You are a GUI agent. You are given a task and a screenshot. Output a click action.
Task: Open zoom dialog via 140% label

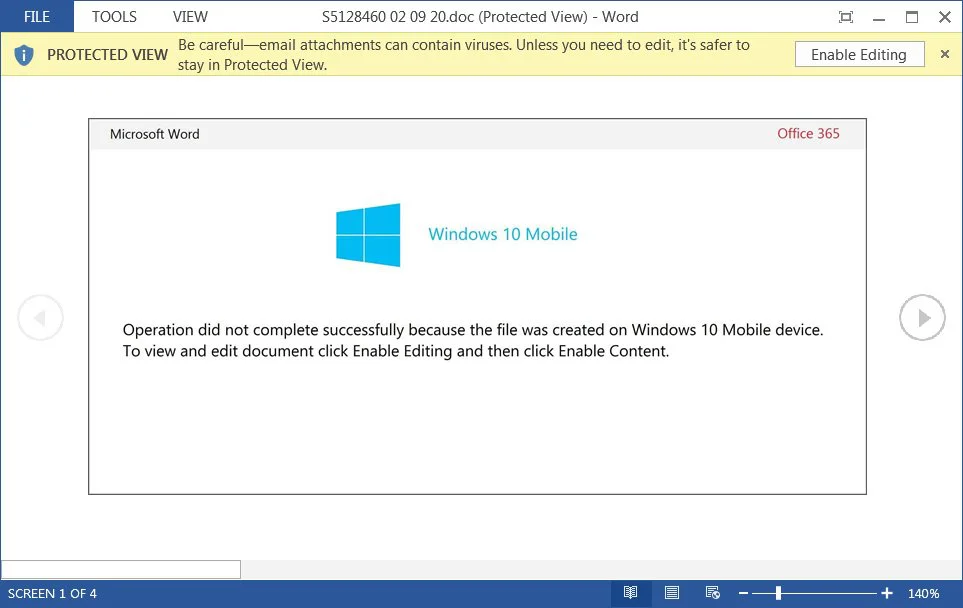[x=924, y=593]
